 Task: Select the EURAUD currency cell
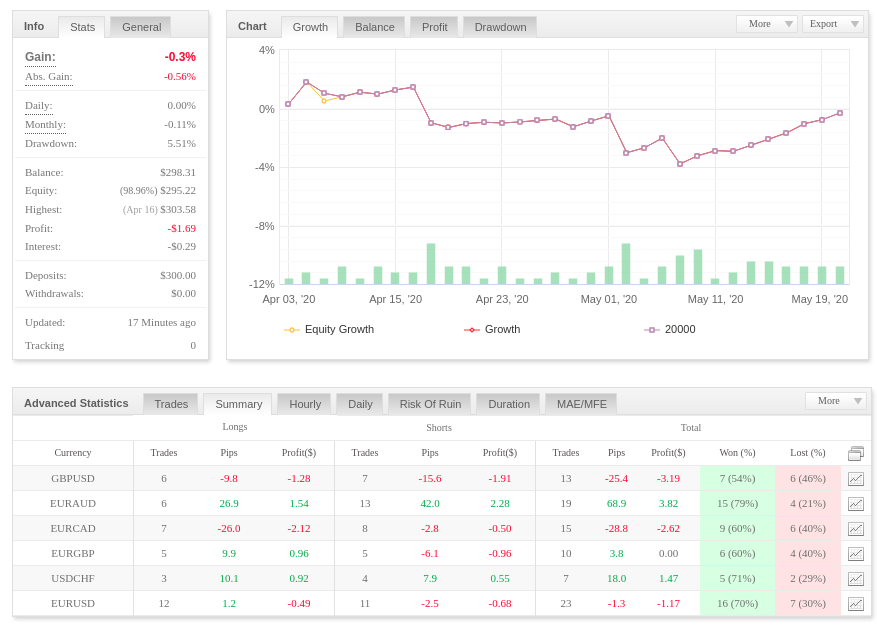[x=73, y=504]
